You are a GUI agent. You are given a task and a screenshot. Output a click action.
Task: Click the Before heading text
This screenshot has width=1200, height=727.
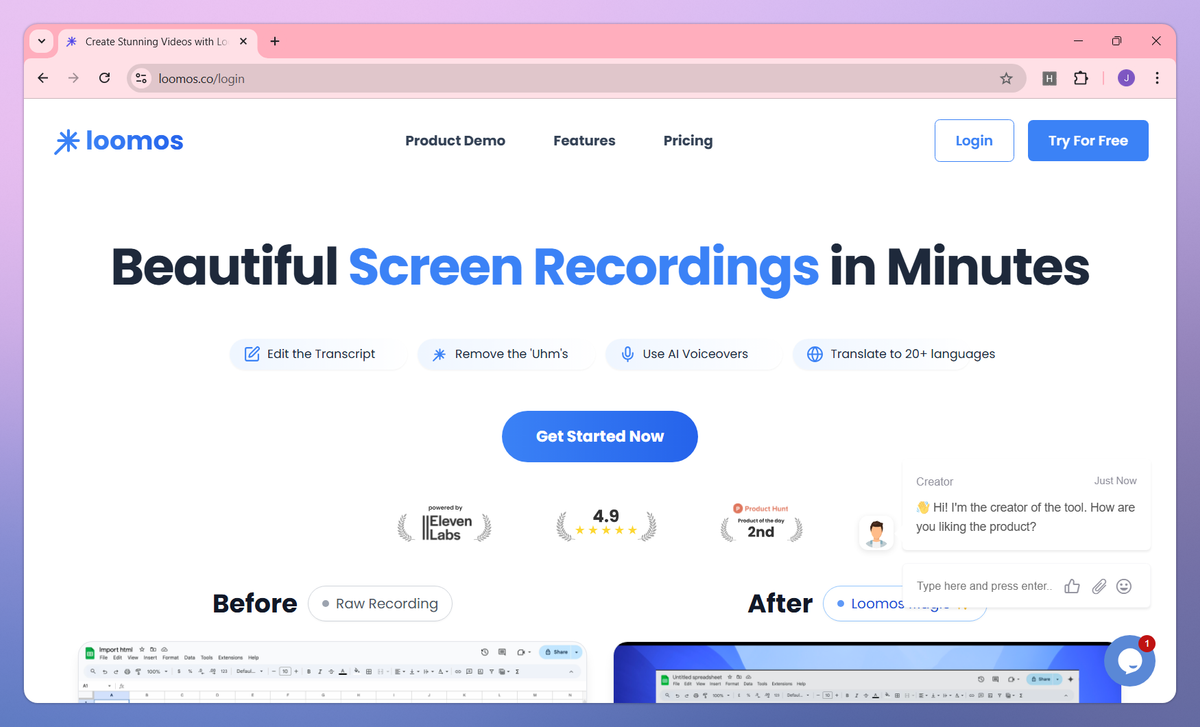(x=255, y=604)
